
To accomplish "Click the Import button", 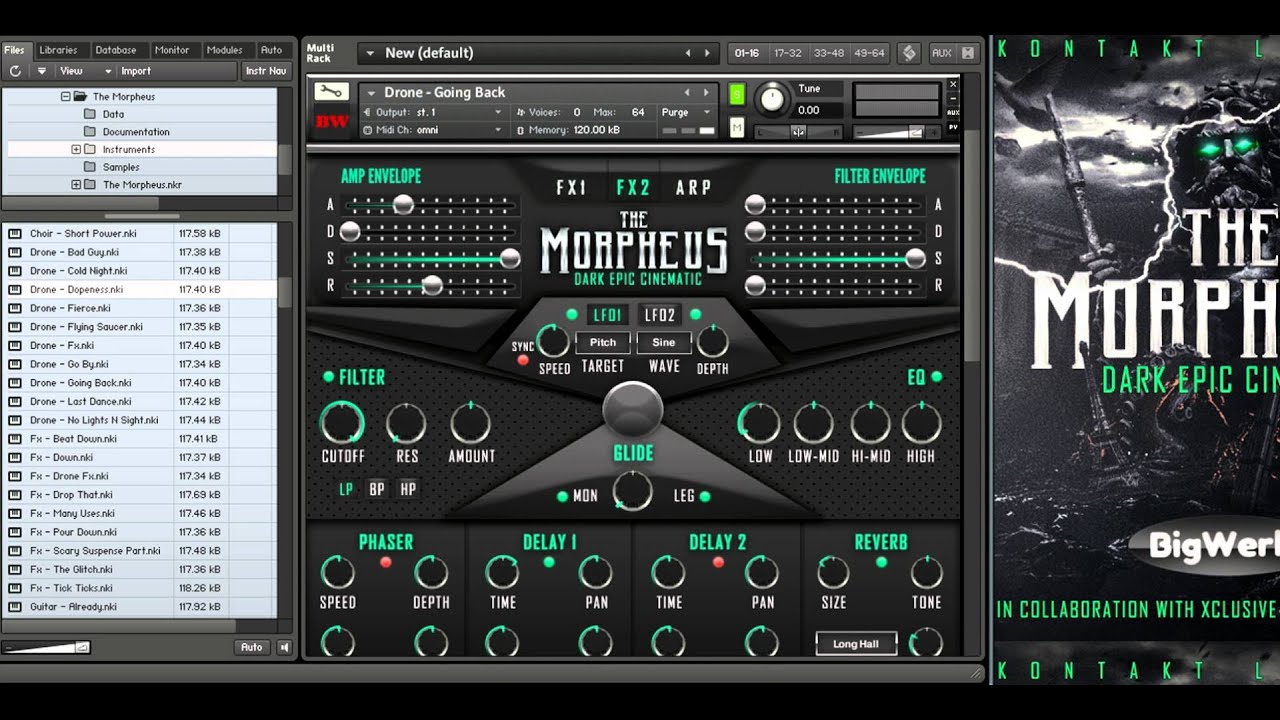I will tap(136, 71).
